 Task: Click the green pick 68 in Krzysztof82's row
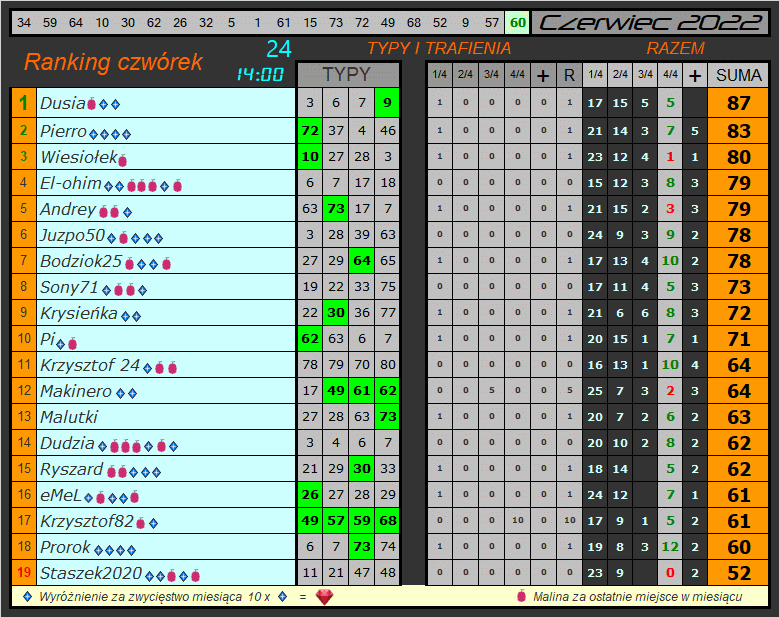pos(388,521)
